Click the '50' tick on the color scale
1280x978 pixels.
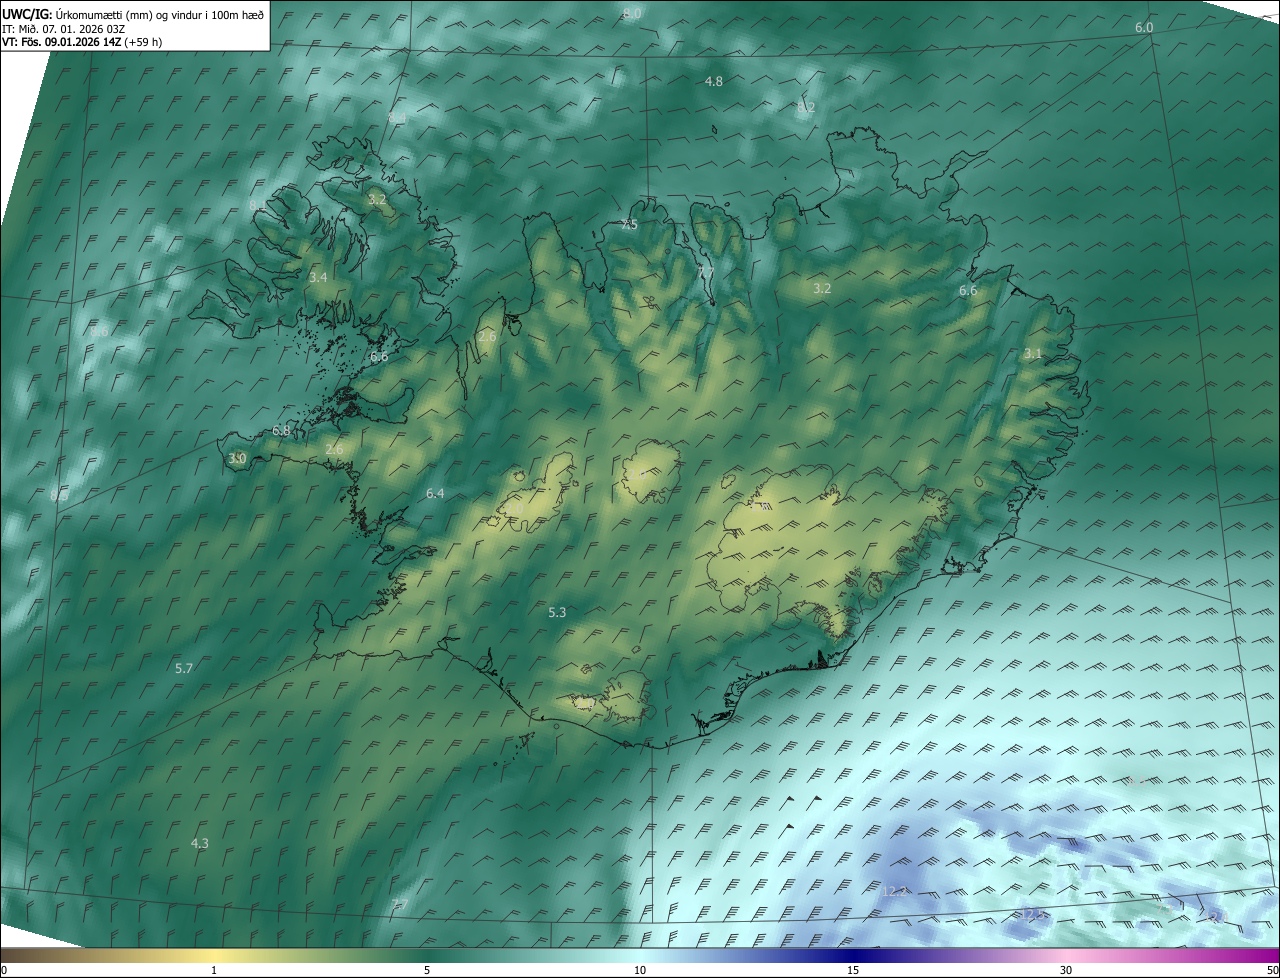tap(1272, 971)
